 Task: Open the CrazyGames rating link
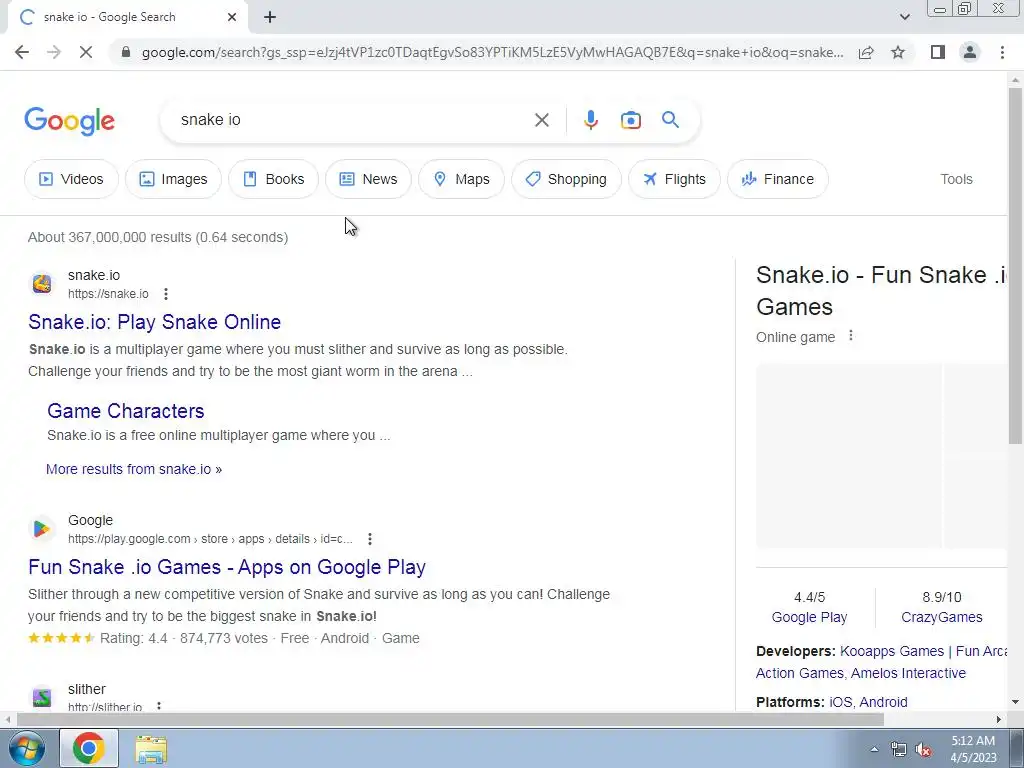point(941,617)
